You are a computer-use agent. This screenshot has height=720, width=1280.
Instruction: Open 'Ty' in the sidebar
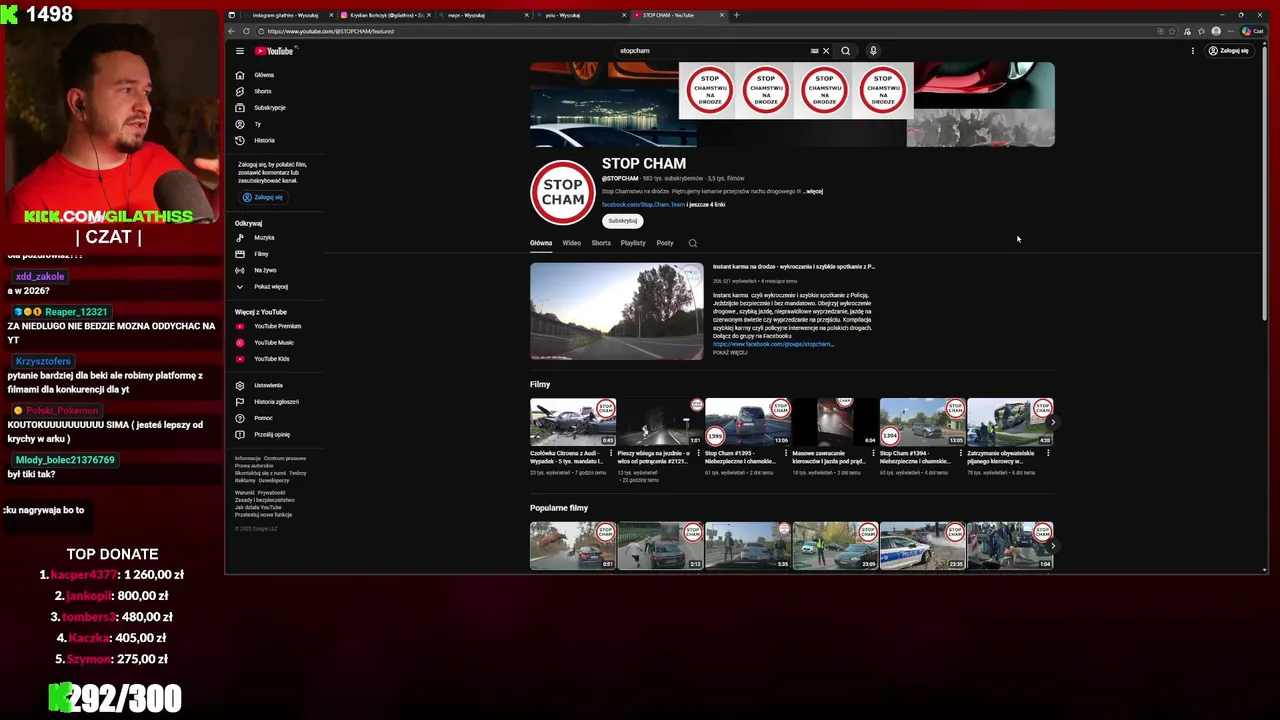[257, 124]
